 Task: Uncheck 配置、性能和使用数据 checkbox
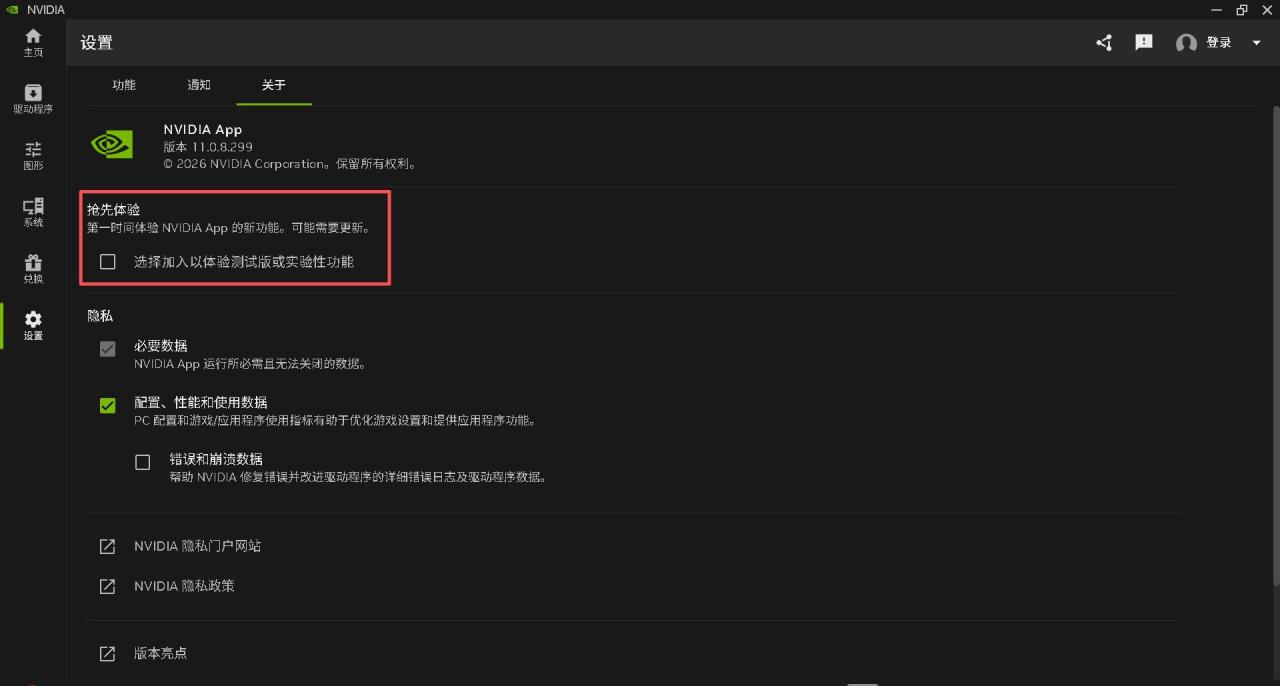tap(108, 406)
